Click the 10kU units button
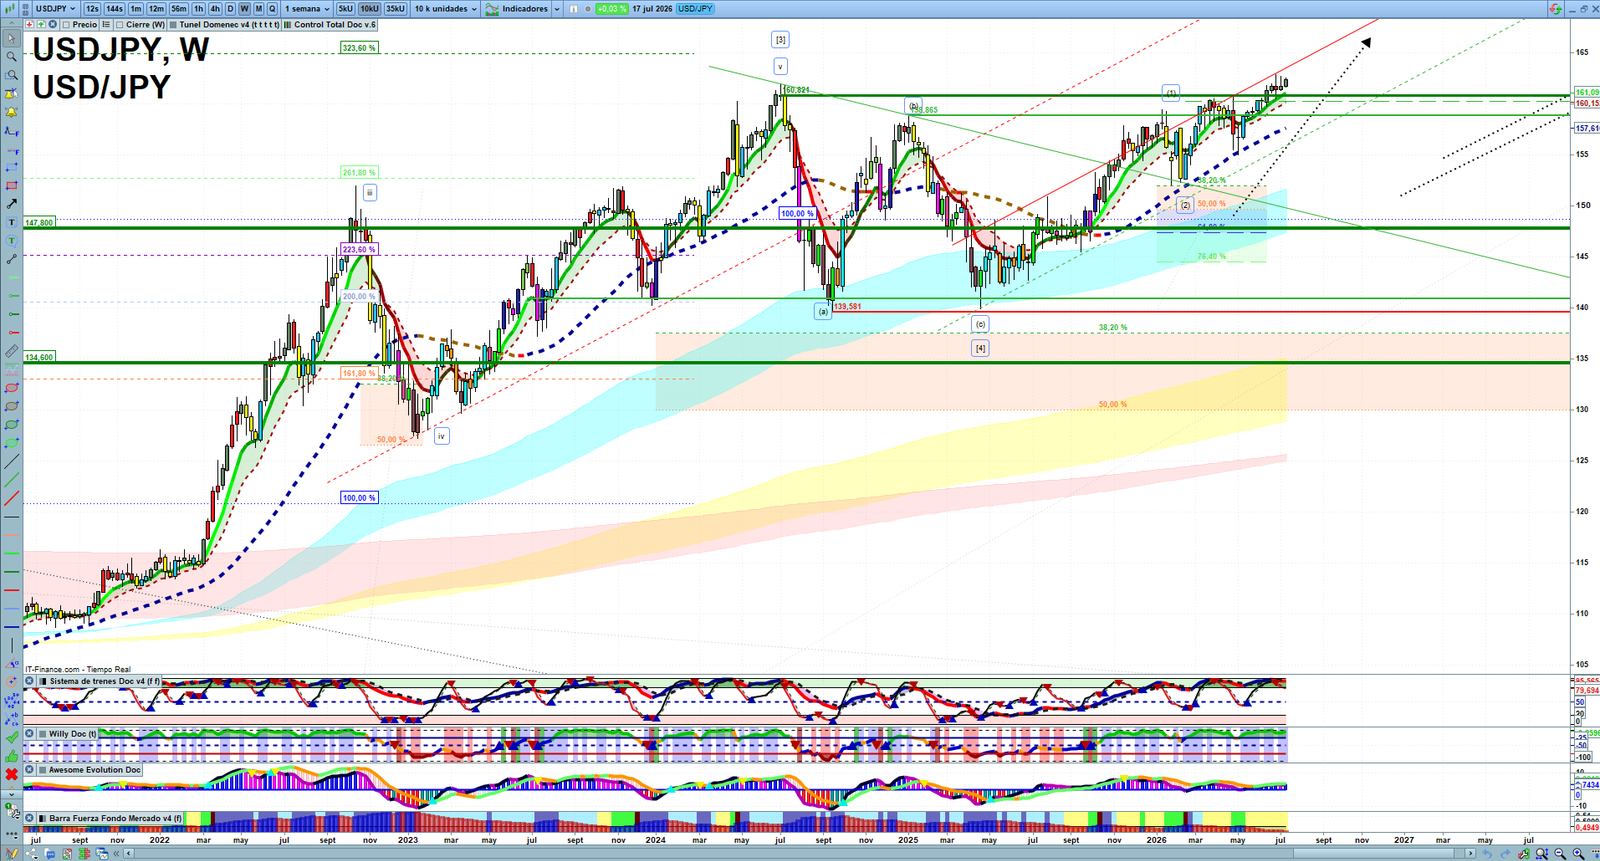This screenshot has height=861, width=1600. (x=369, y=8)
